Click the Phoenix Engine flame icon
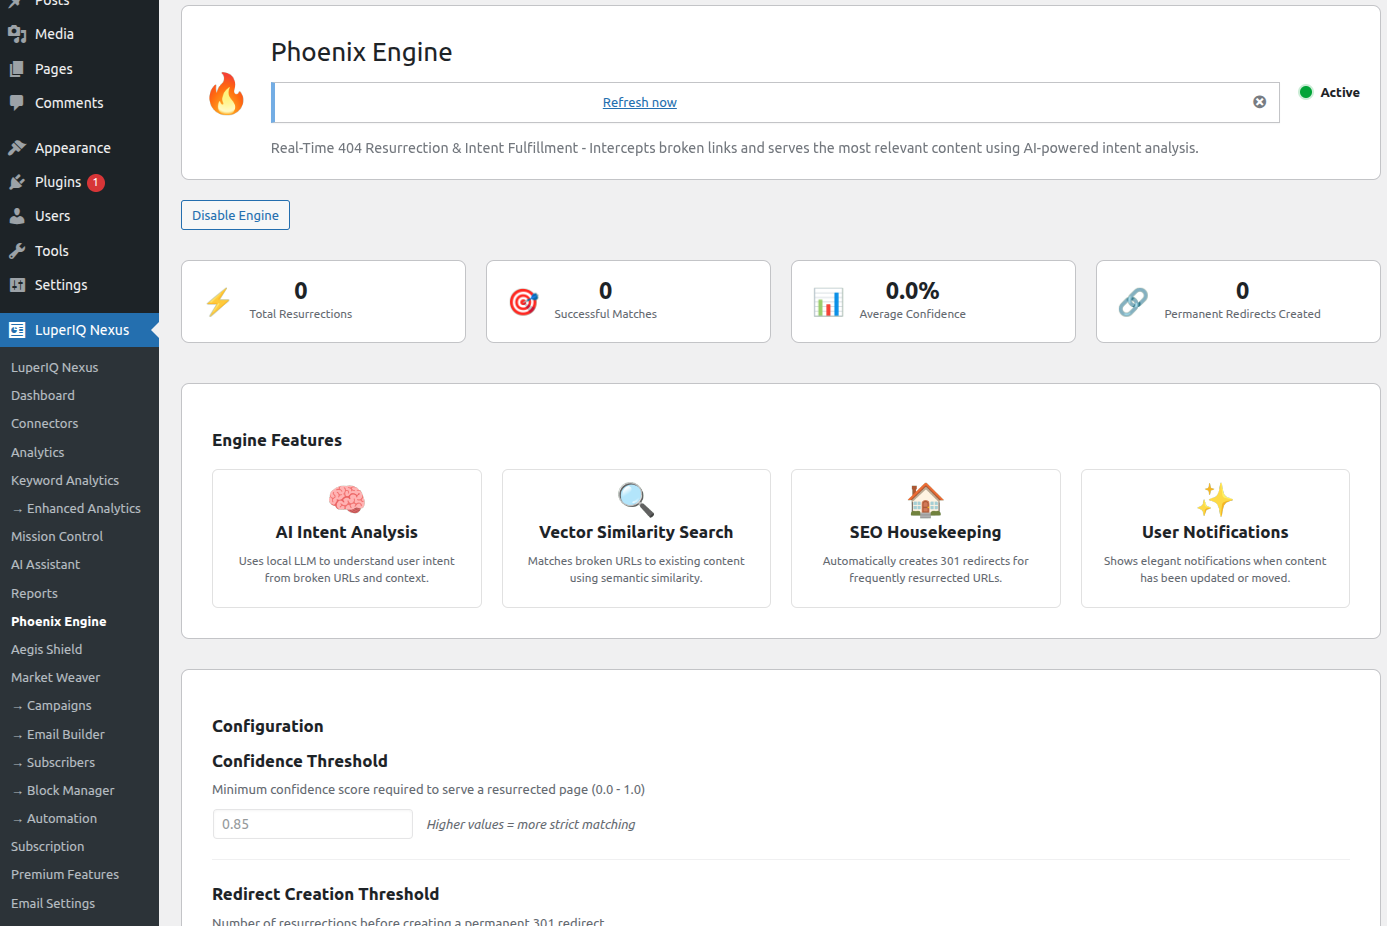 coord(226,94)
